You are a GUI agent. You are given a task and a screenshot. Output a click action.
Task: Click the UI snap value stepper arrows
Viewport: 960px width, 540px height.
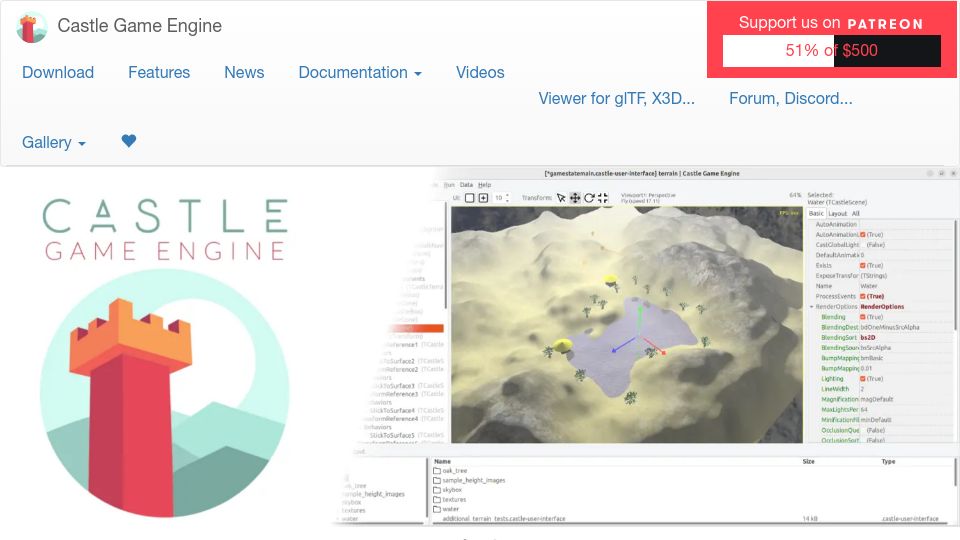[x=507, y=198]
